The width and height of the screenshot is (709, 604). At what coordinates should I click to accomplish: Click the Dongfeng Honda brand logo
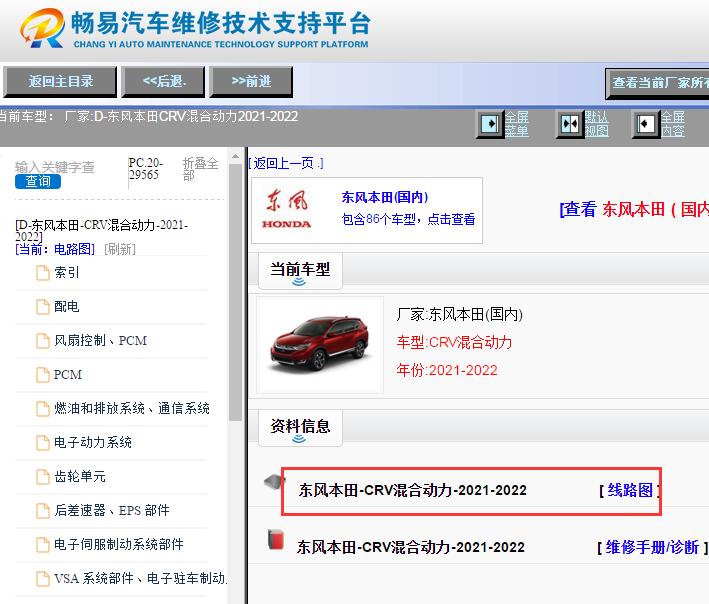(287, 209)
